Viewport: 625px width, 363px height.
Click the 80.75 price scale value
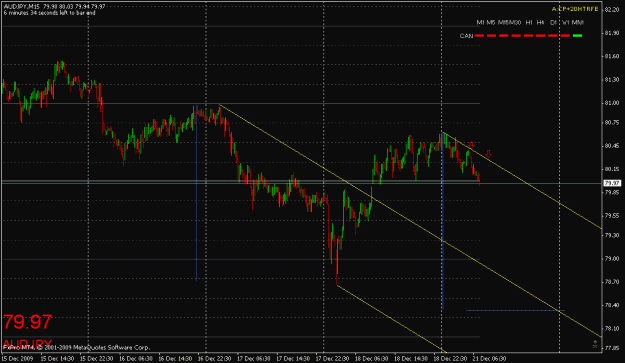coord(612,123)
